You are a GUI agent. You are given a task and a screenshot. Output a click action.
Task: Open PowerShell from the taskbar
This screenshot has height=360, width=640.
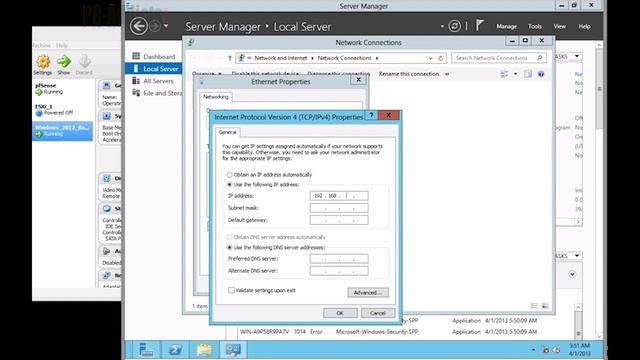175,350
